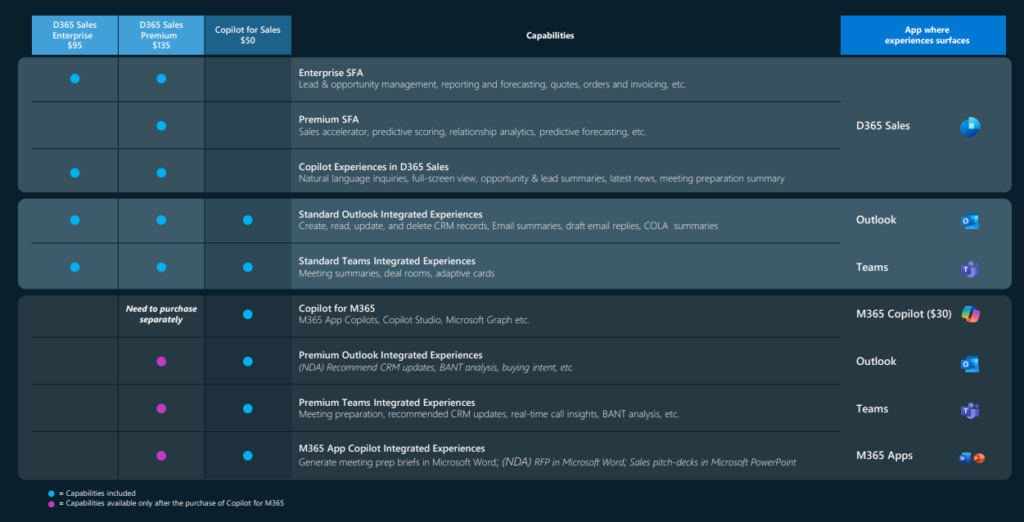1024x522 pixels.
Task: Click the Word icon beside M365 Apps
Action: click(964, 457)
